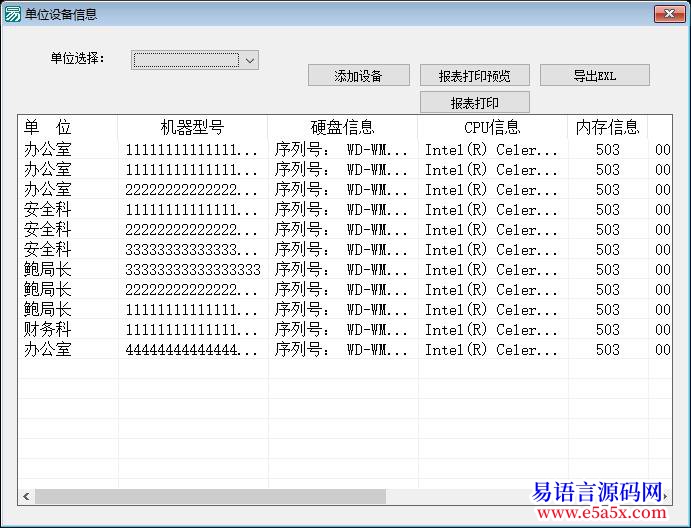Viewport: 691px width, 528px height.
Task: Select the 鲍局长 row with 3333333333333333 model
Action: click(345, 269)
